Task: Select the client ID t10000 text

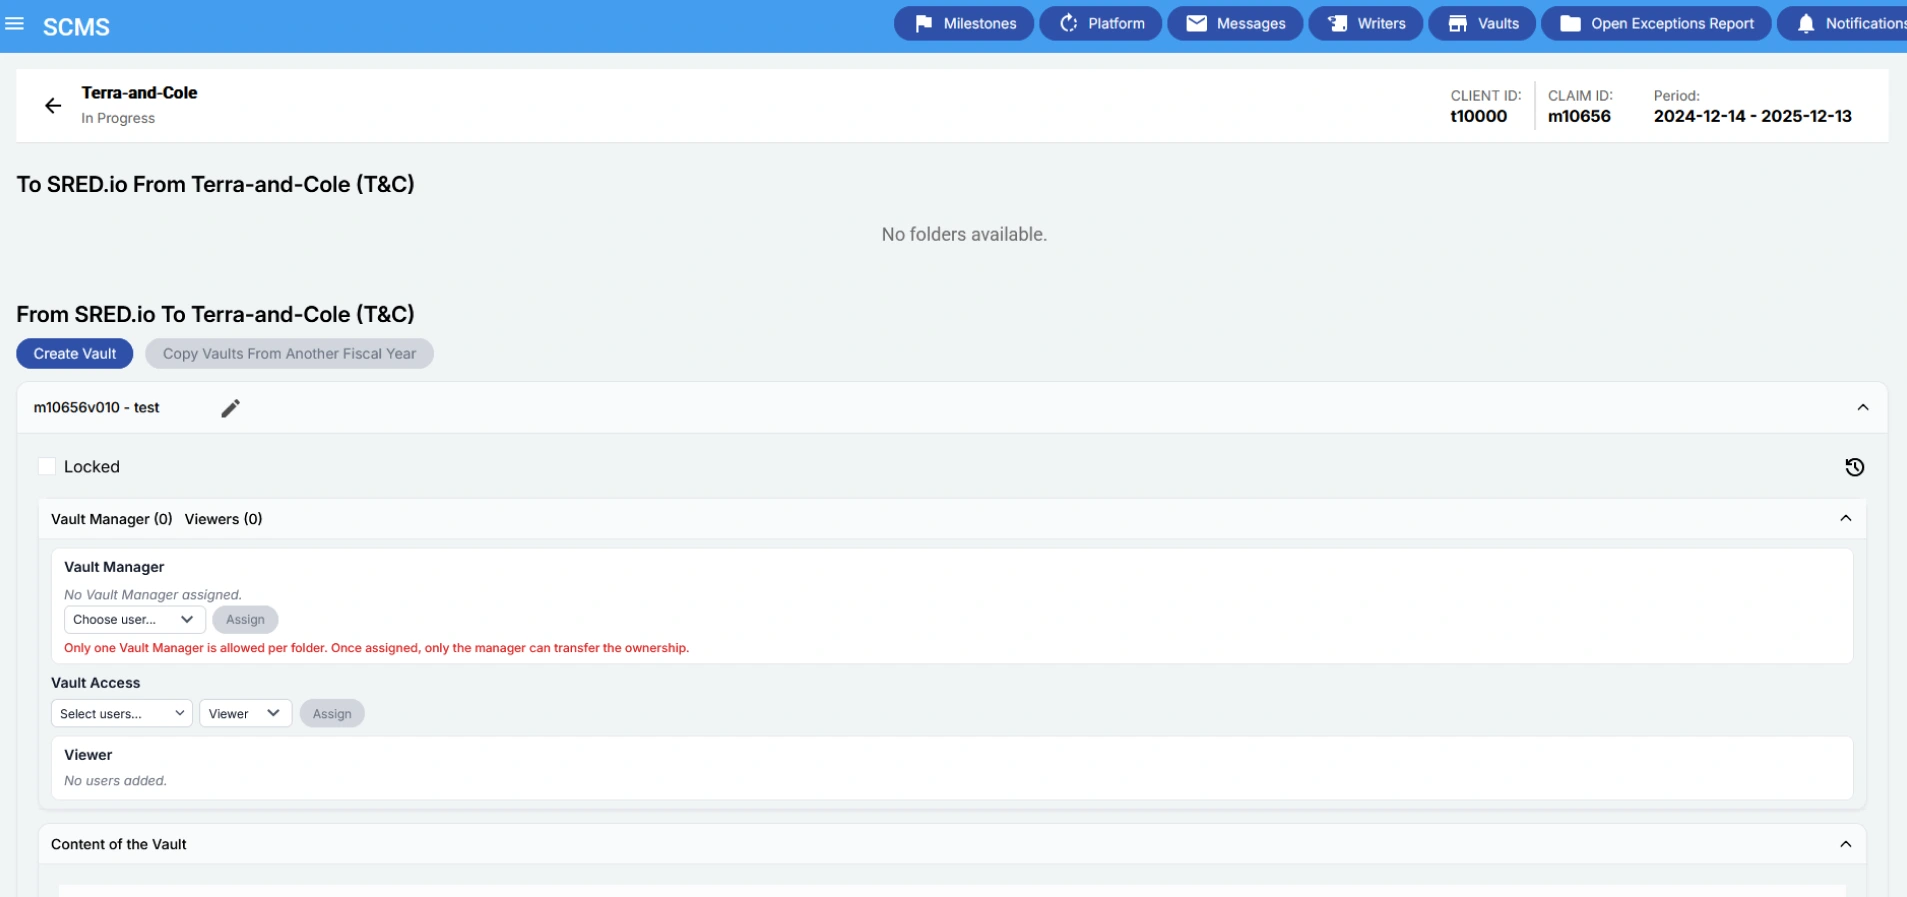Action: pyautogui.click(x=1478, y=116)
